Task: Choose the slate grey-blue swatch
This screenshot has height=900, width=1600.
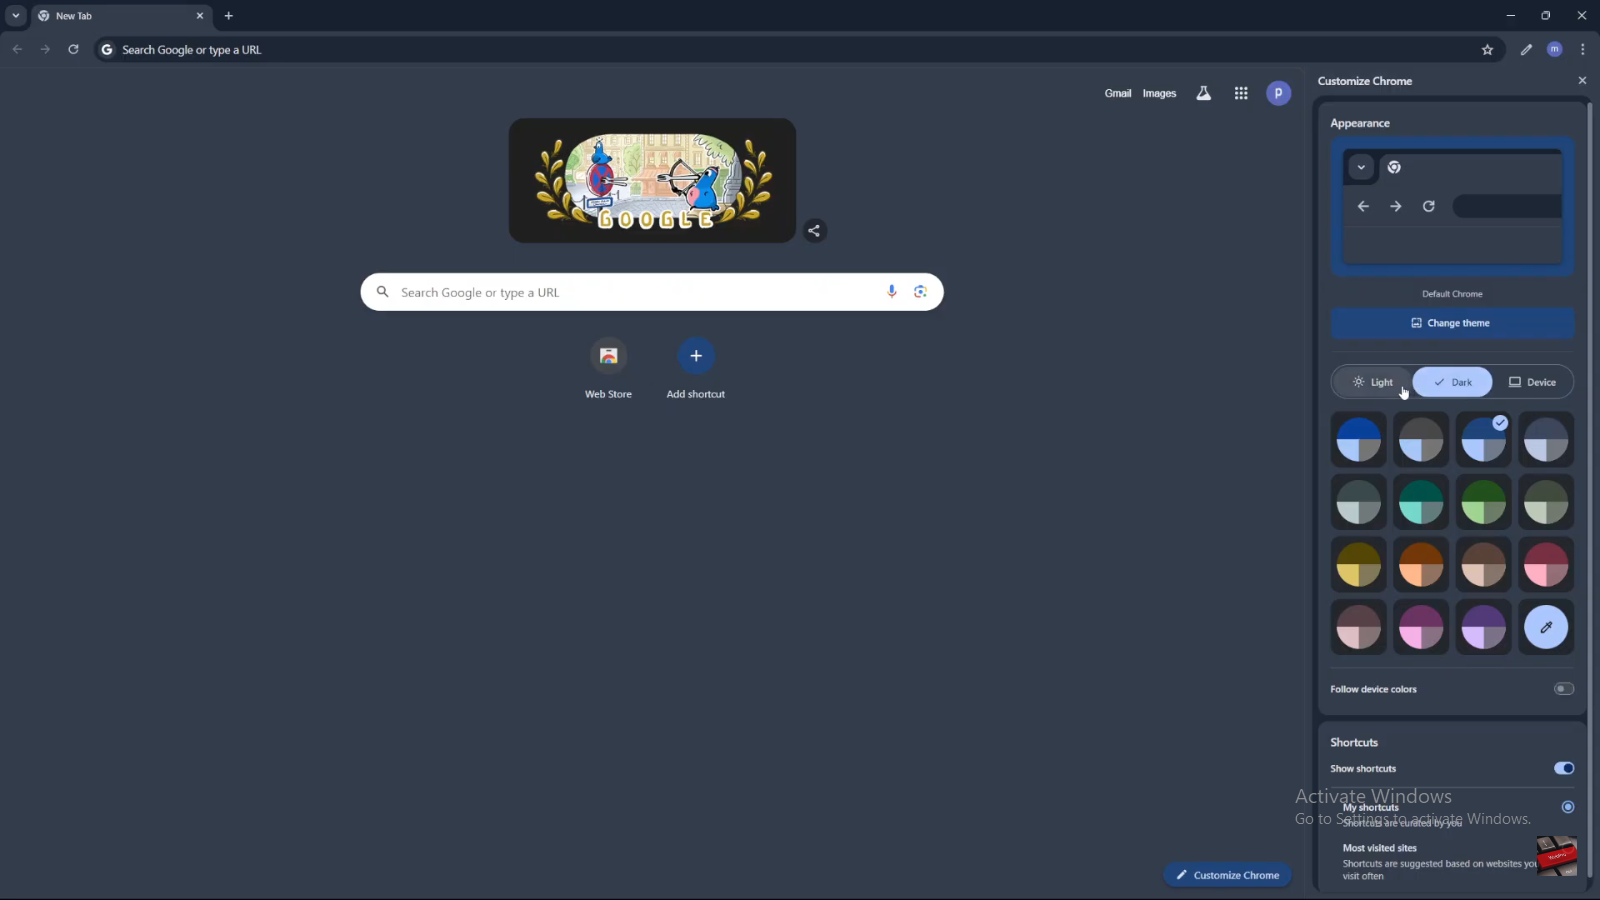Action: pos(1546,439)
